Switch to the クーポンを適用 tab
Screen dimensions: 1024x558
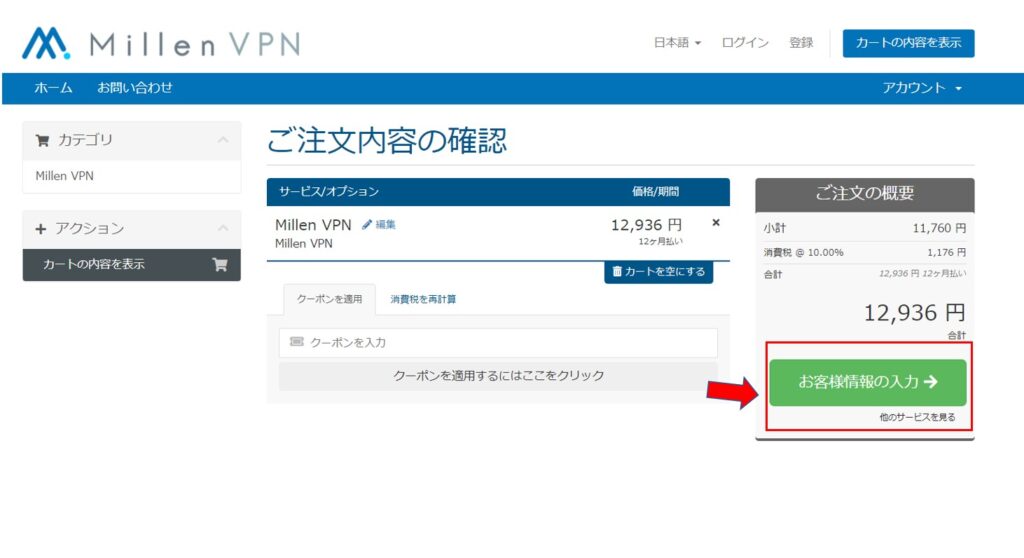329,299
